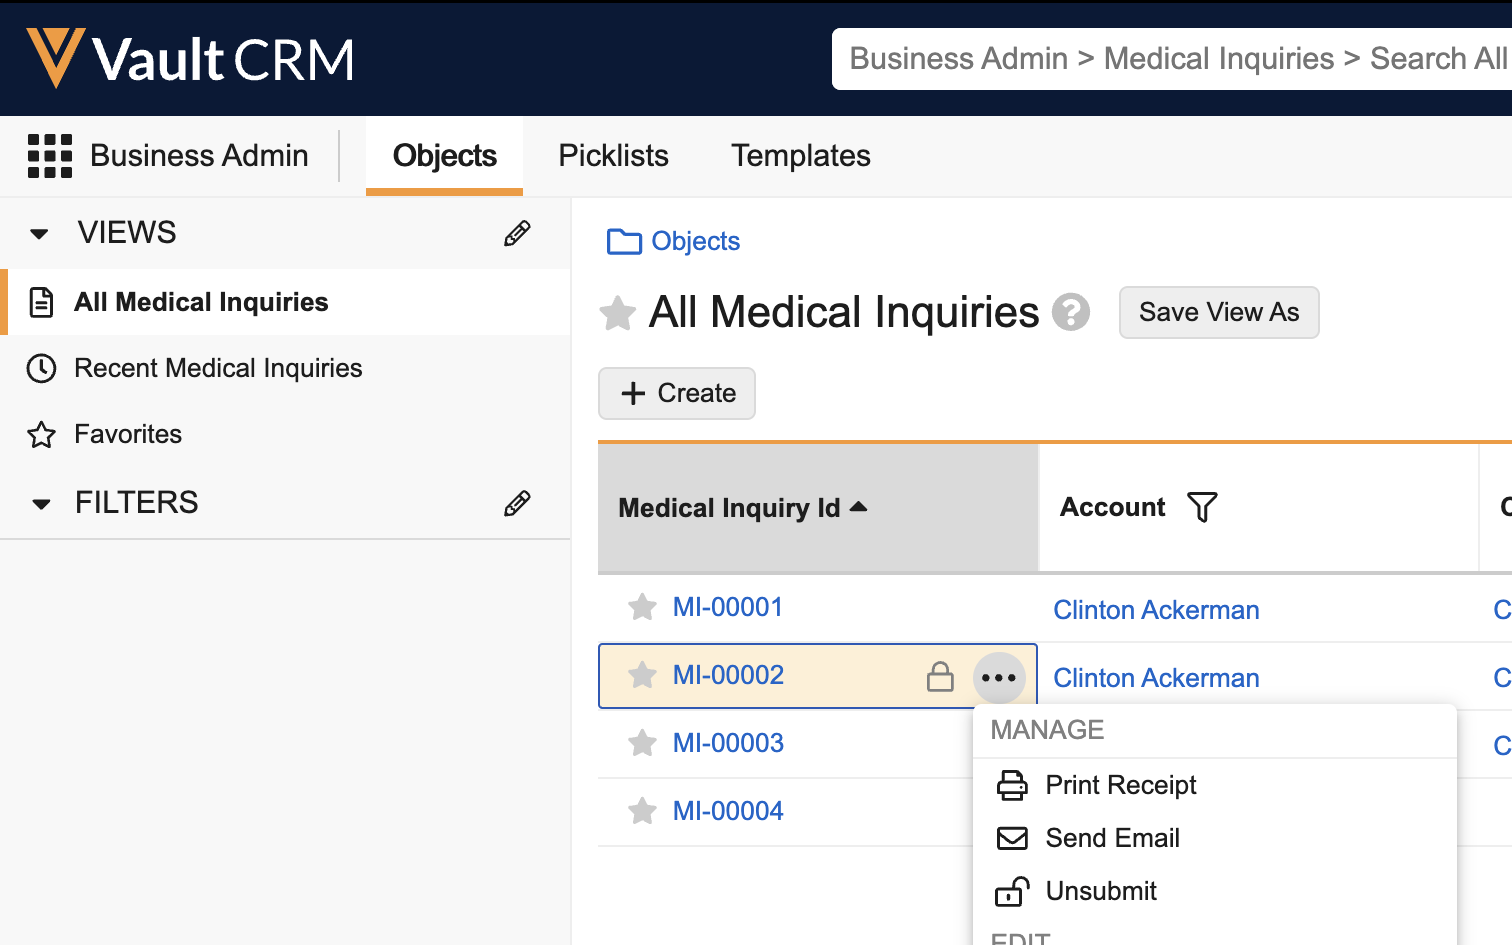The height and width of the screenshot is (945, 1512).
Task: Click the Save View As button
Action: tap(1219, 312)
